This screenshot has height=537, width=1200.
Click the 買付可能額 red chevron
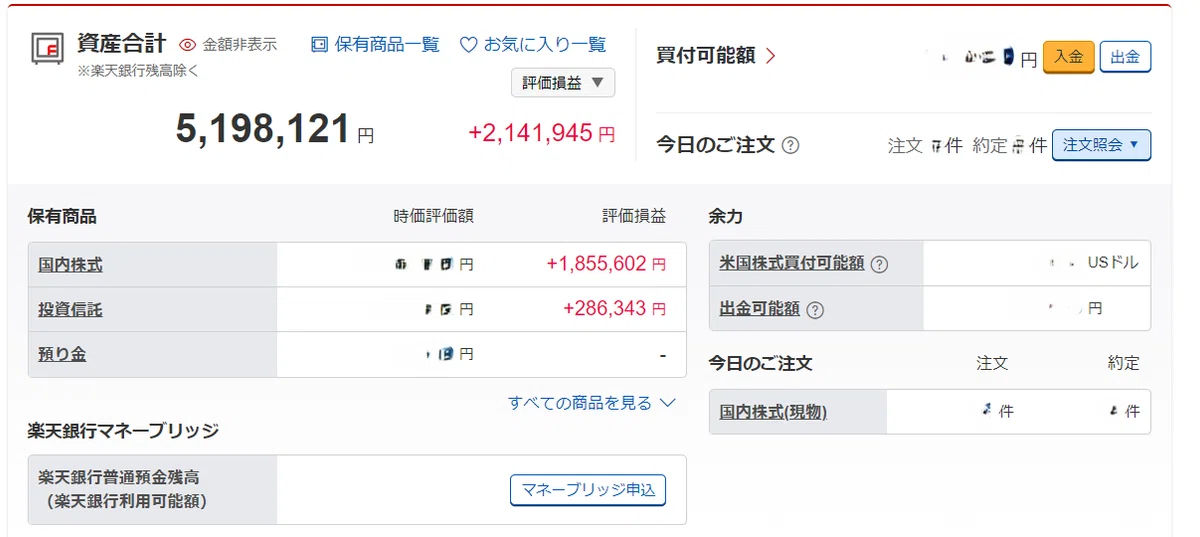(x=771, y=56)
